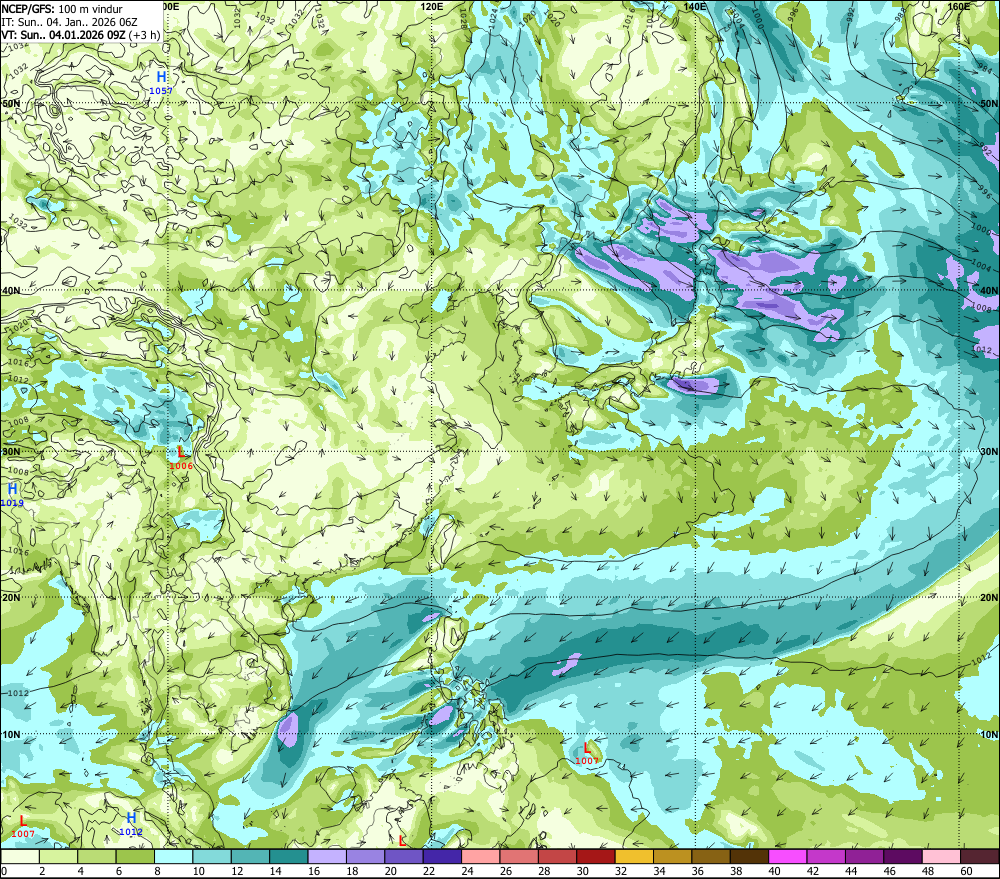This screenshot has height=879, width=1000.
Task: Select the deep purple 46–48 legend swatch
Action: [903, 856]
